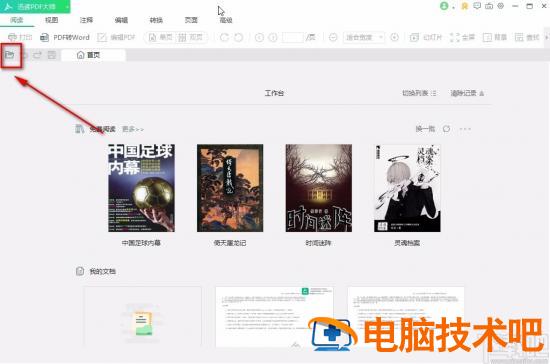Click the print (打印) toolbar icon
This screenshot has height=364, width=550.
pos(20,37)
